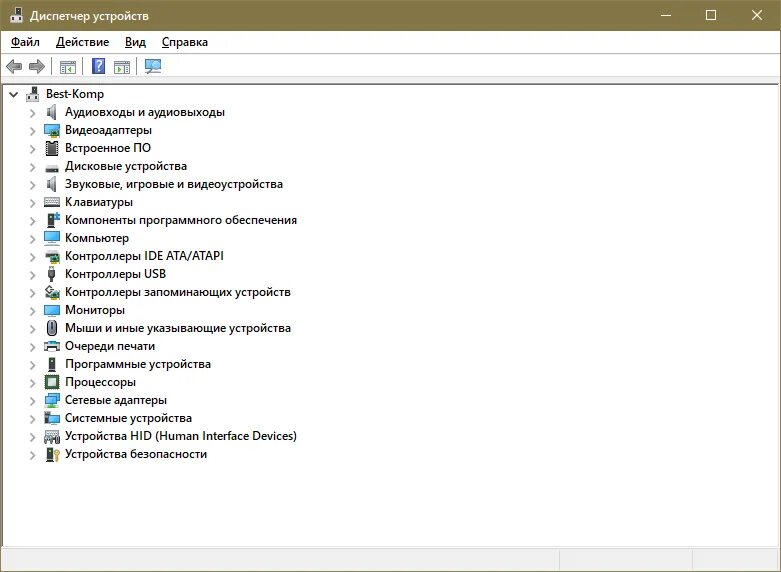Click the printer icon beside Очереди печати
Screen dimensions: 781x572
coord(52,346)
